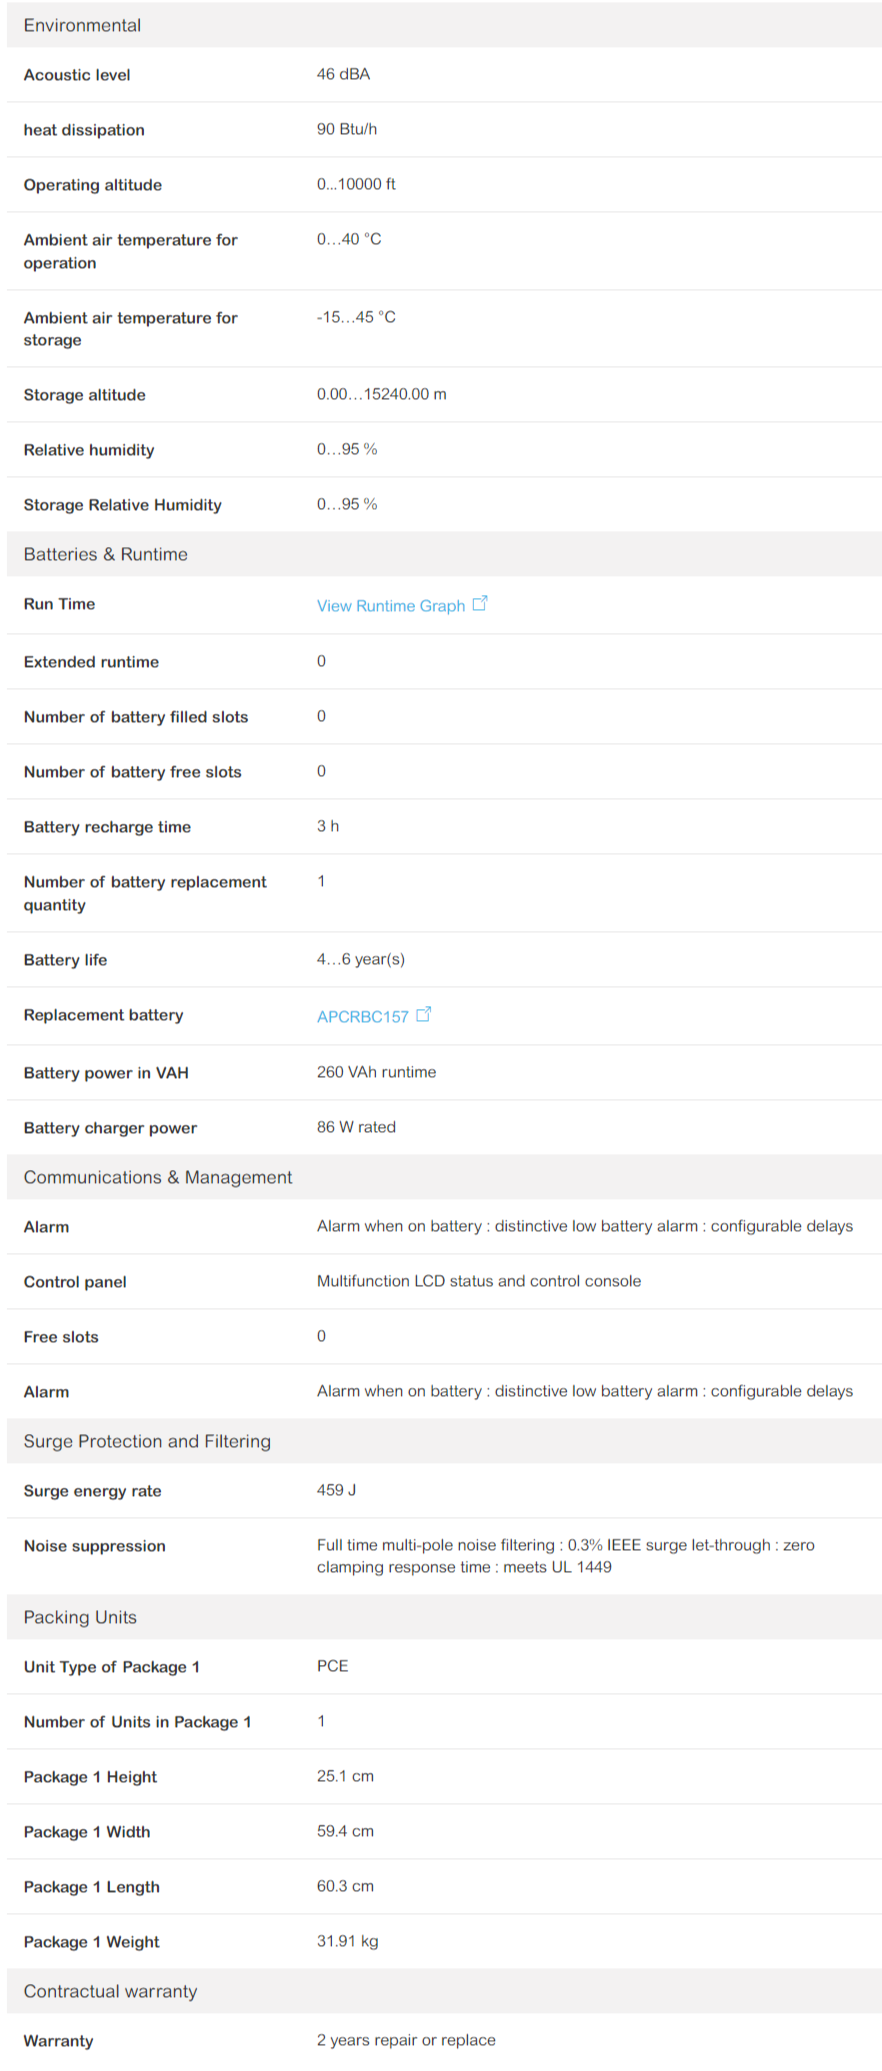The image size is (882, 2071).
Task: Collapse the Batteries & Runtime section header
Action: tap(444, 554)
